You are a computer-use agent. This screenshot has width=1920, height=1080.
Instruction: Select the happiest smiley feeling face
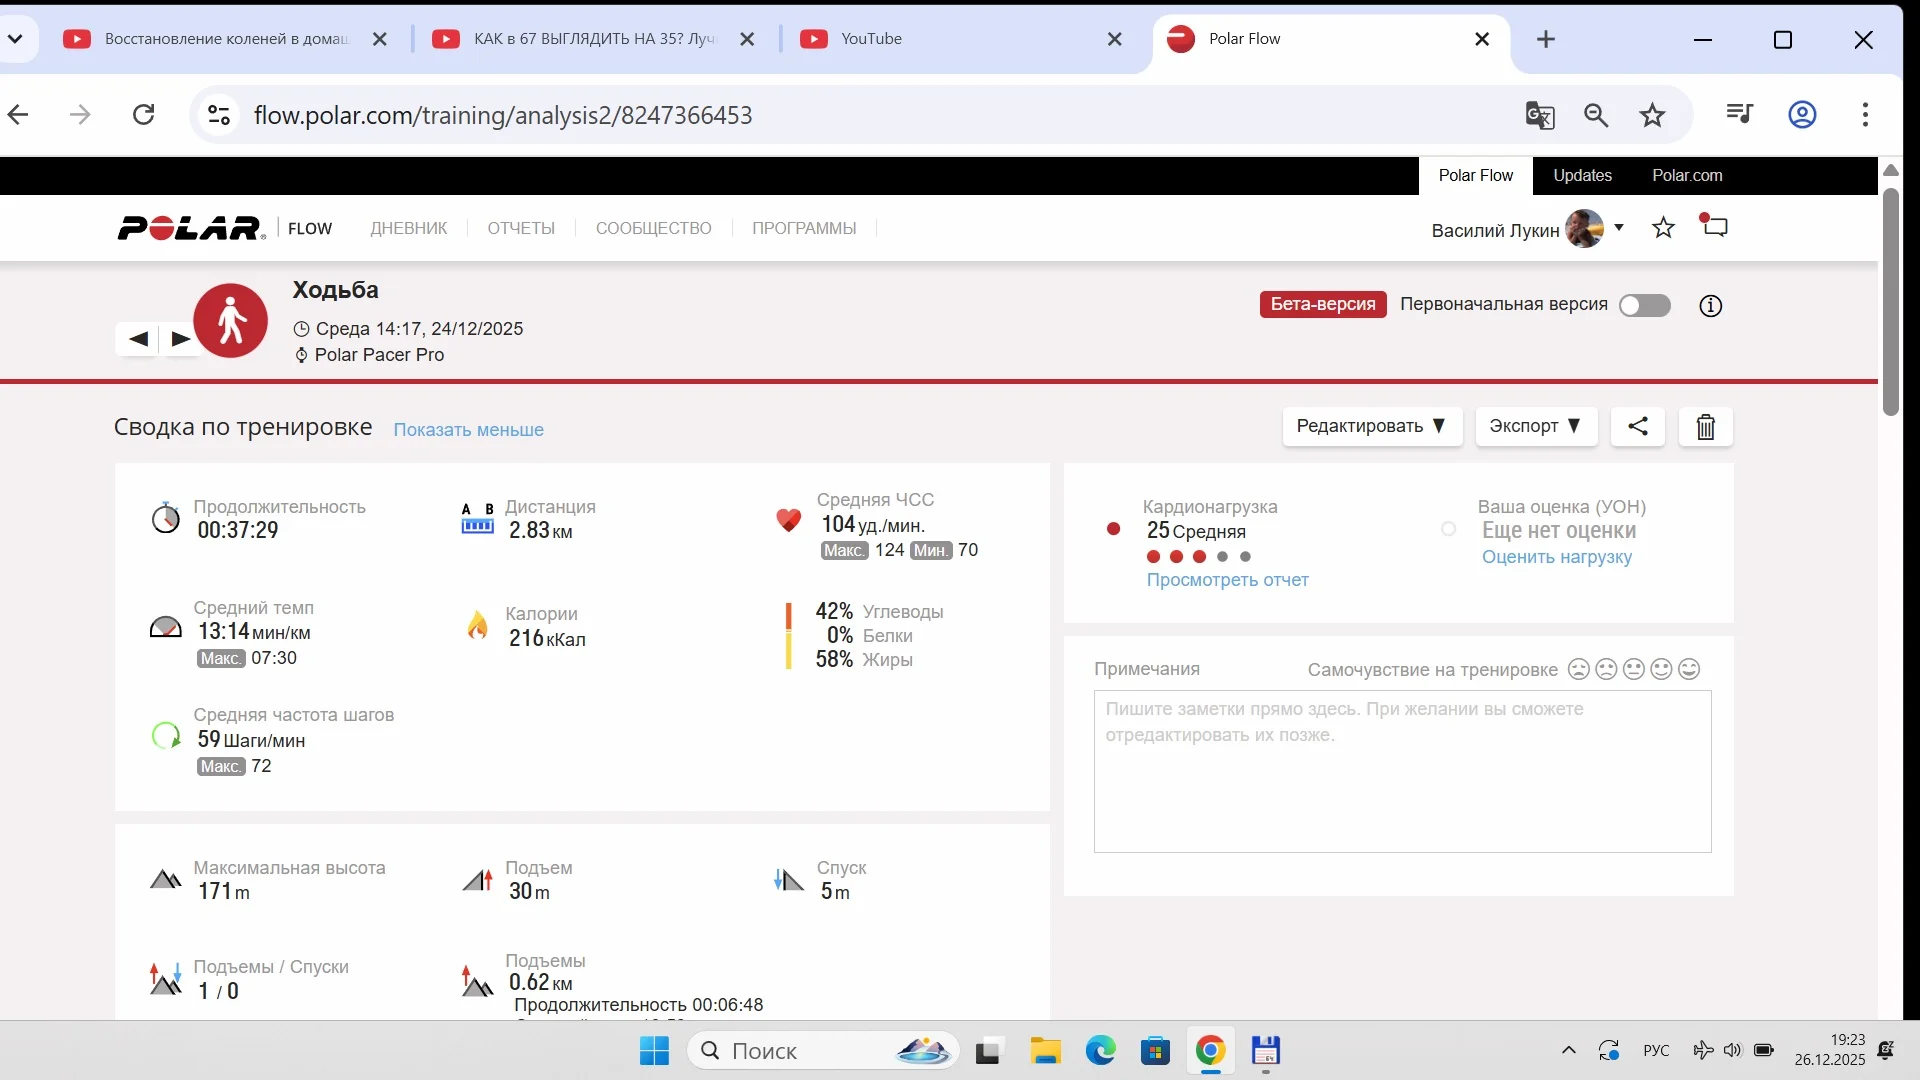[x=1689, y=669]
